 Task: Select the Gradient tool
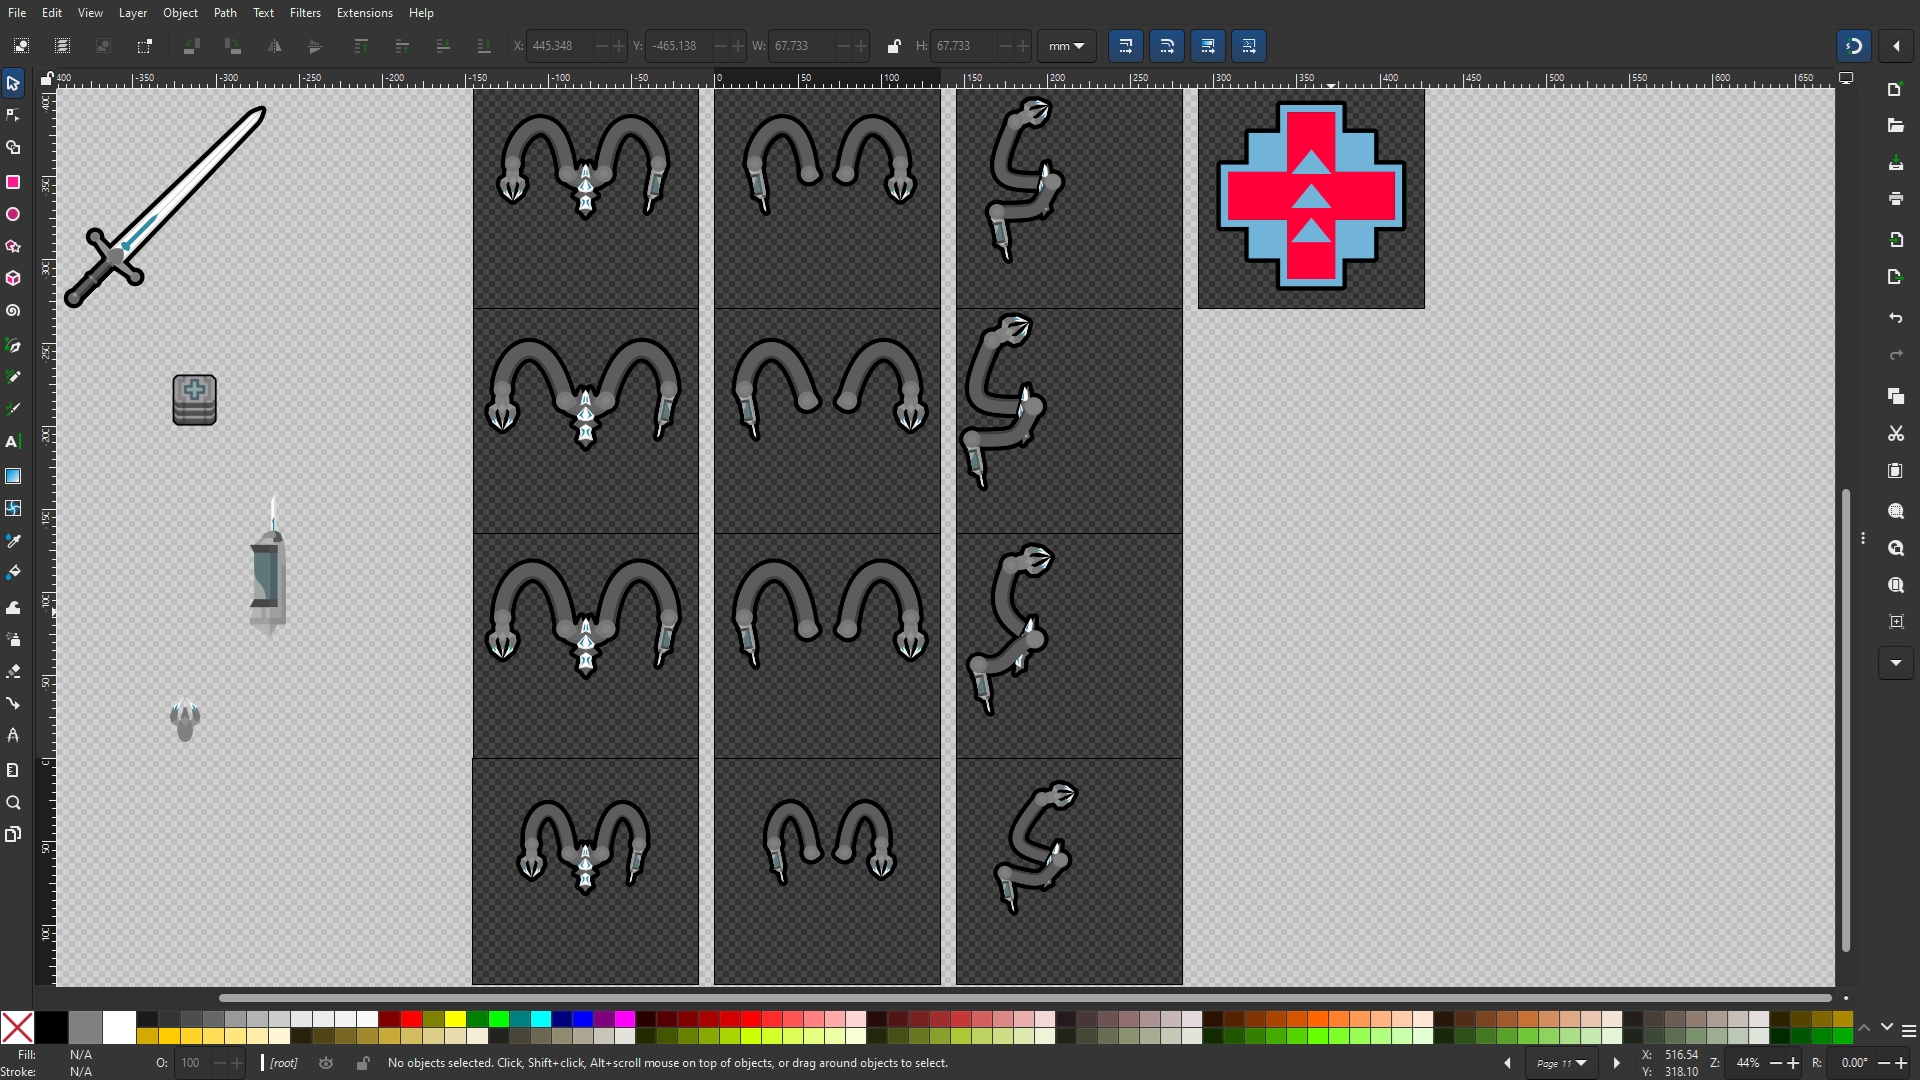pyautogui.click(x=13, y=476)
